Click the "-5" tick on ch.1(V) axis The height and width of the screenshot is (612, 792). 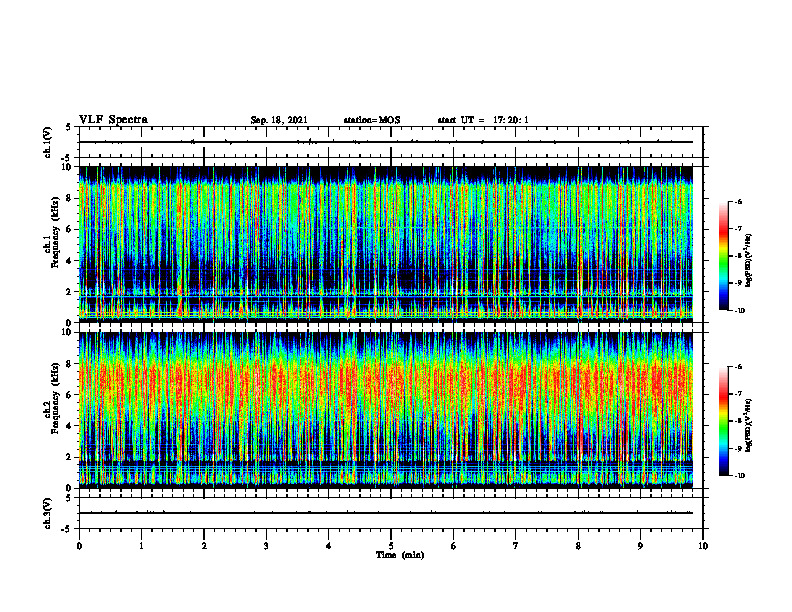[68, 158]
